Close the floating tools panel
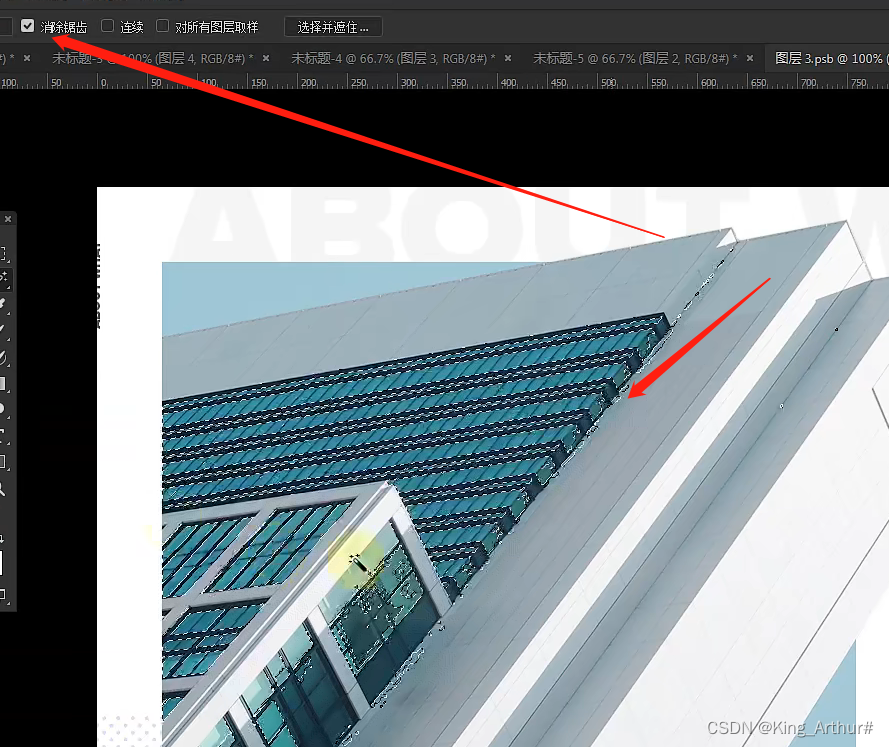Screen dimensions: 889x747 (8, 219)
